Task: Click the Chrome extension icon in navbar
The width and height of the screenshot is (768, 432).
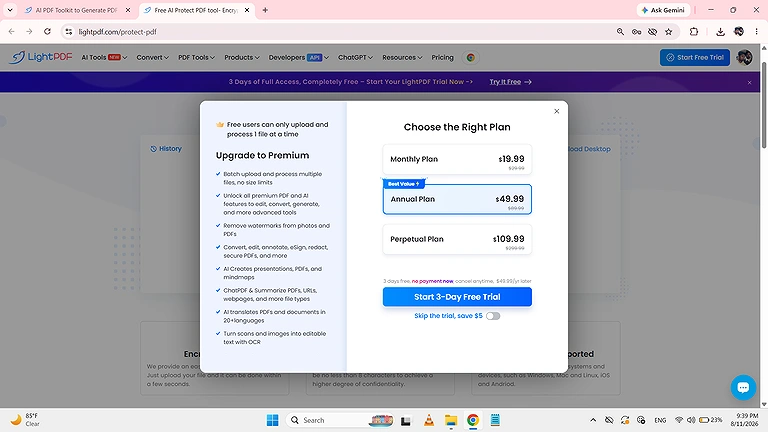Action: 471,57
